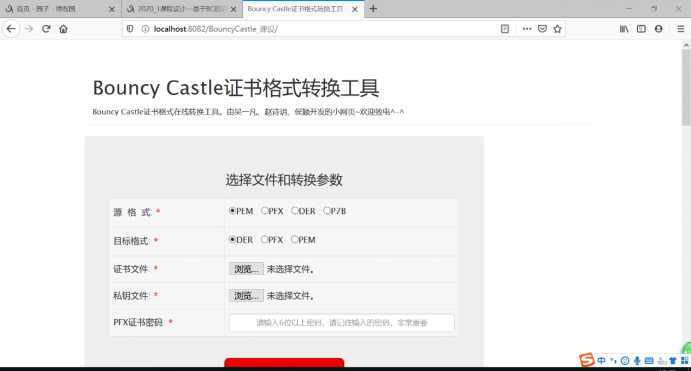Bookmark this page with the star icon
Screen dimensions: 691x371
coord(557,29)
